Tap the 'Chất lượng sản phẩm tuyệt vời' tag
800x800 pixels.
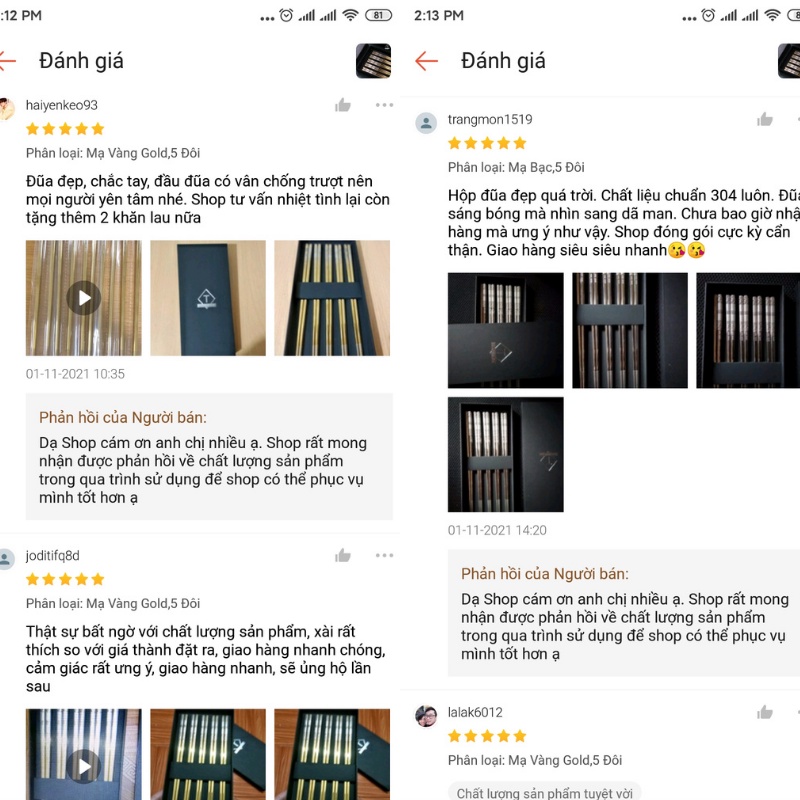543,792
